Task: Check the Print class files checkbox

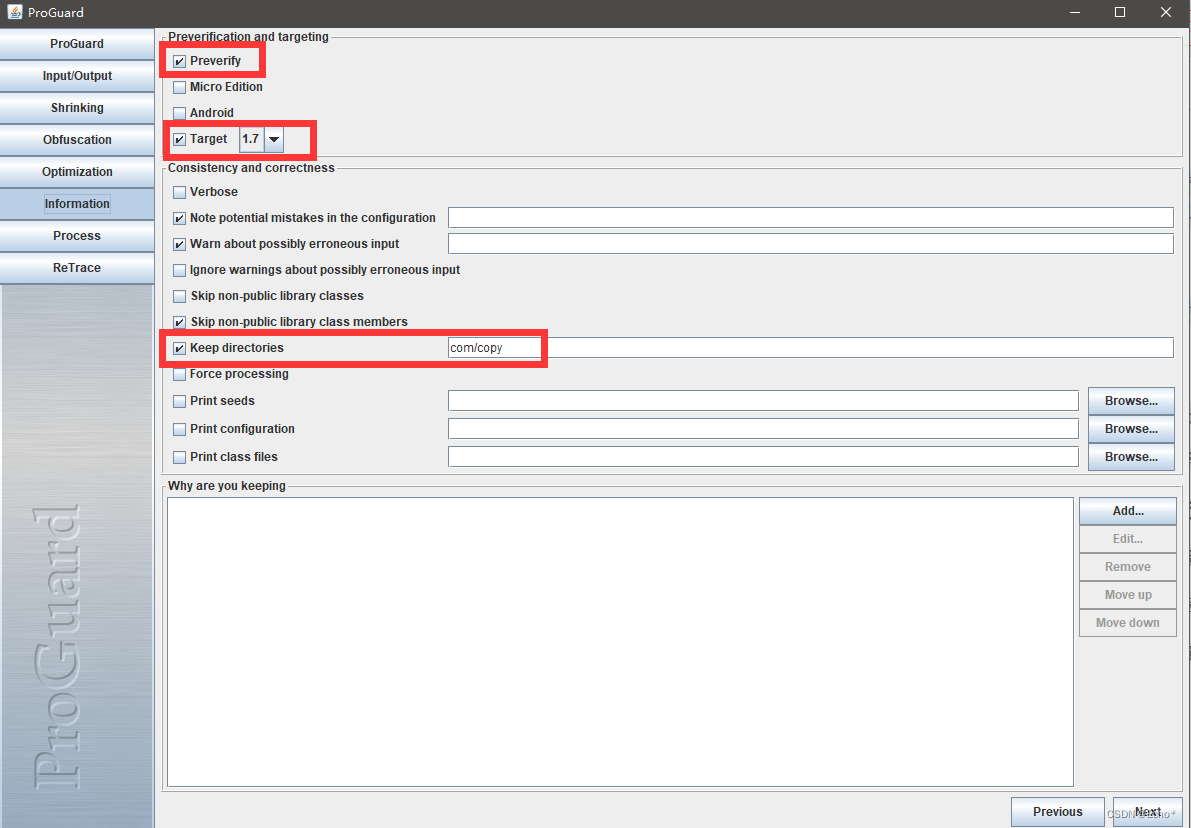Action: point(179,457)
